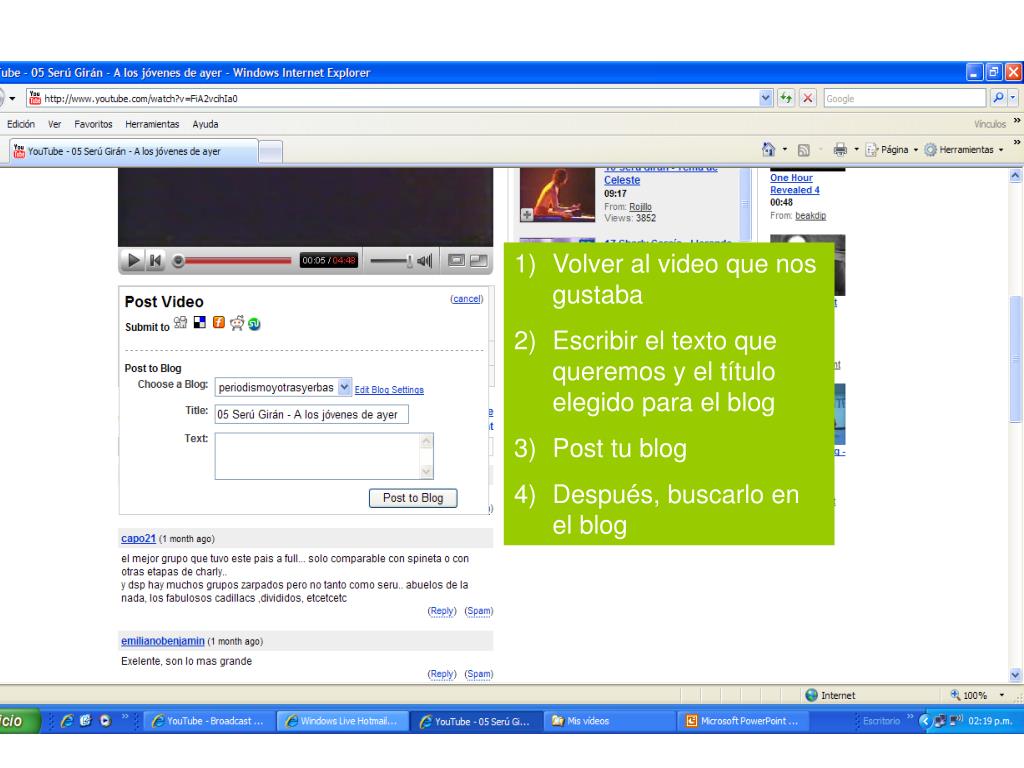The image size is (1024, 768).
Task: Submit video to StumbleUpon icon
Action: pyautogui.click(x=254, y=324)
